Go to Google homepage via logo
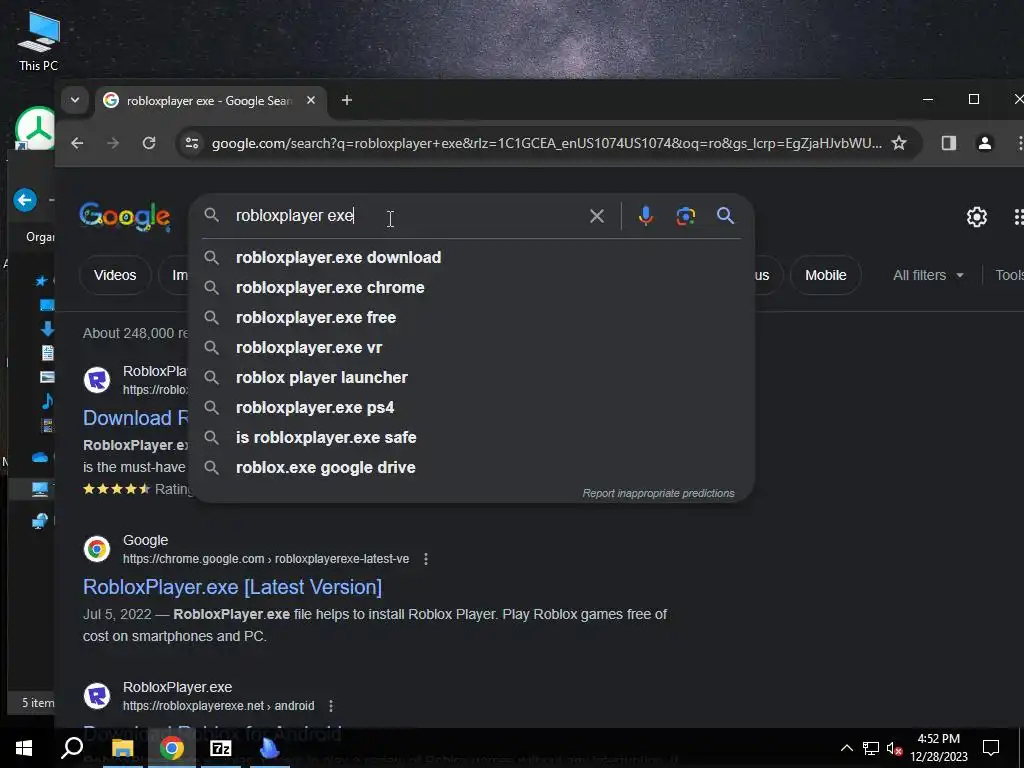 [x=125, y=216]
